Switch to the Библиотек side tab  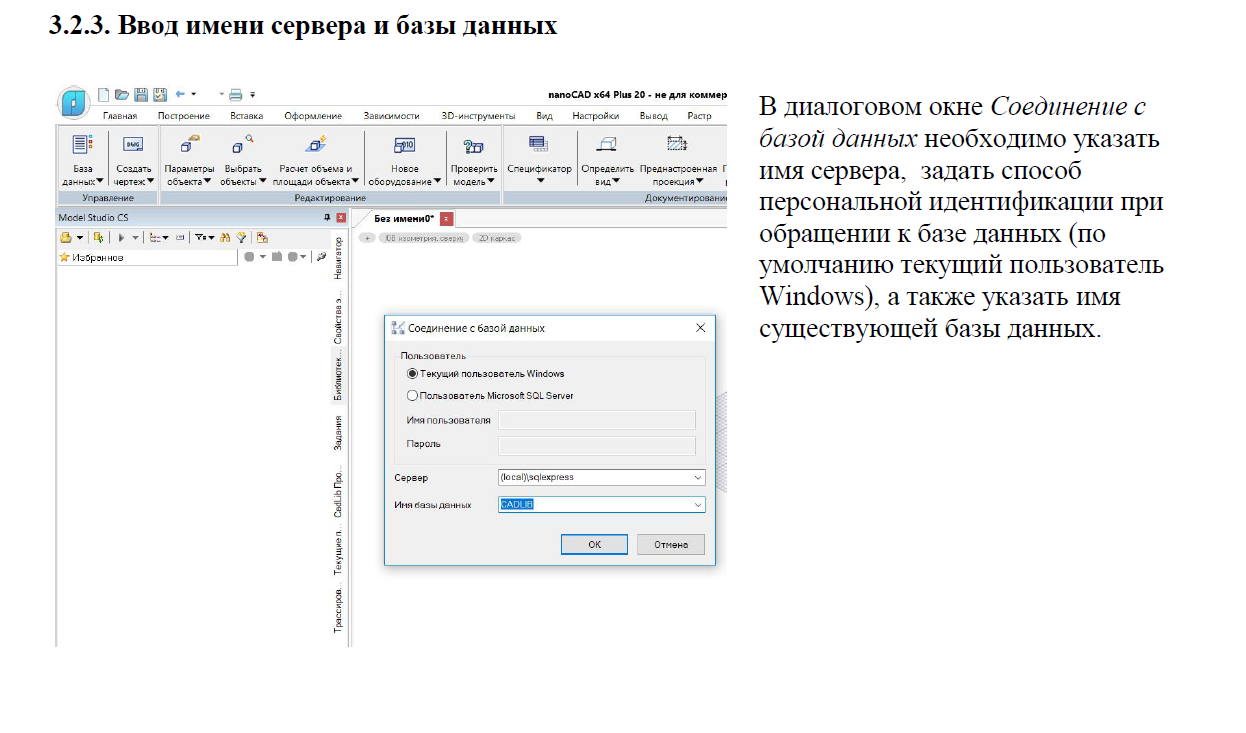[339, 377]
